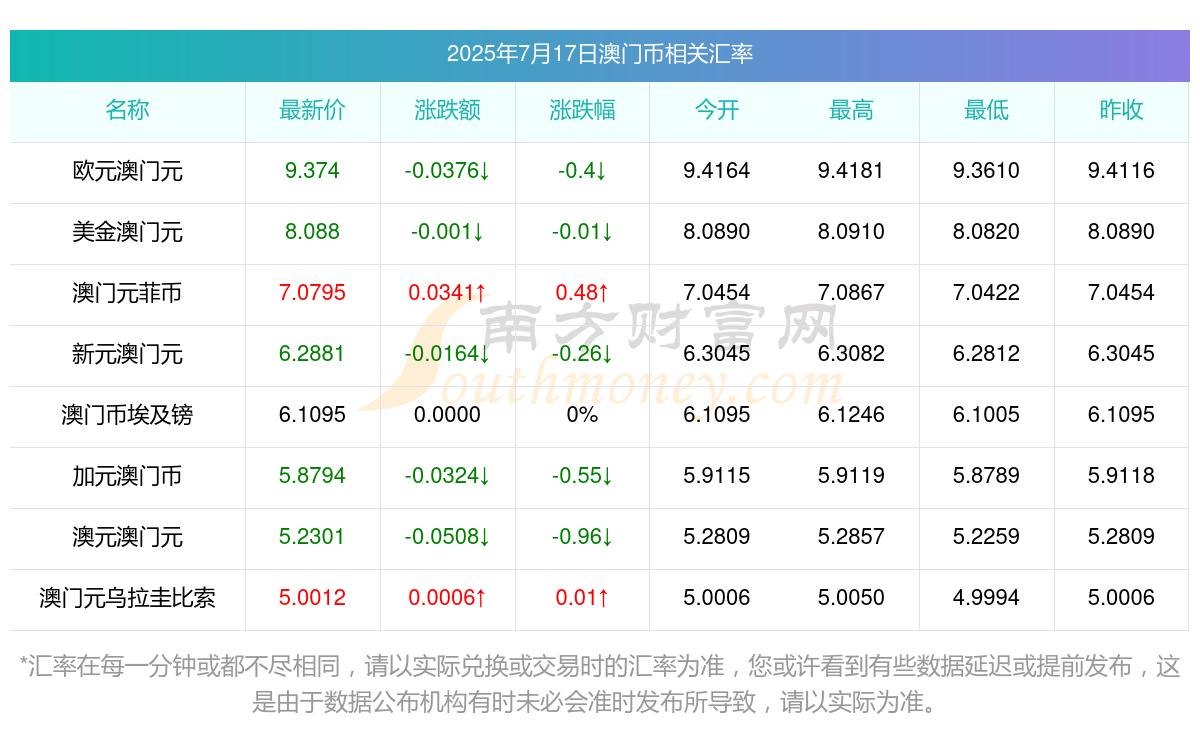Click percent change -0.26↓
Image resolution: width=1200 pixels, height=733 pixels.
pyautogui.click(x=583, y=354)
